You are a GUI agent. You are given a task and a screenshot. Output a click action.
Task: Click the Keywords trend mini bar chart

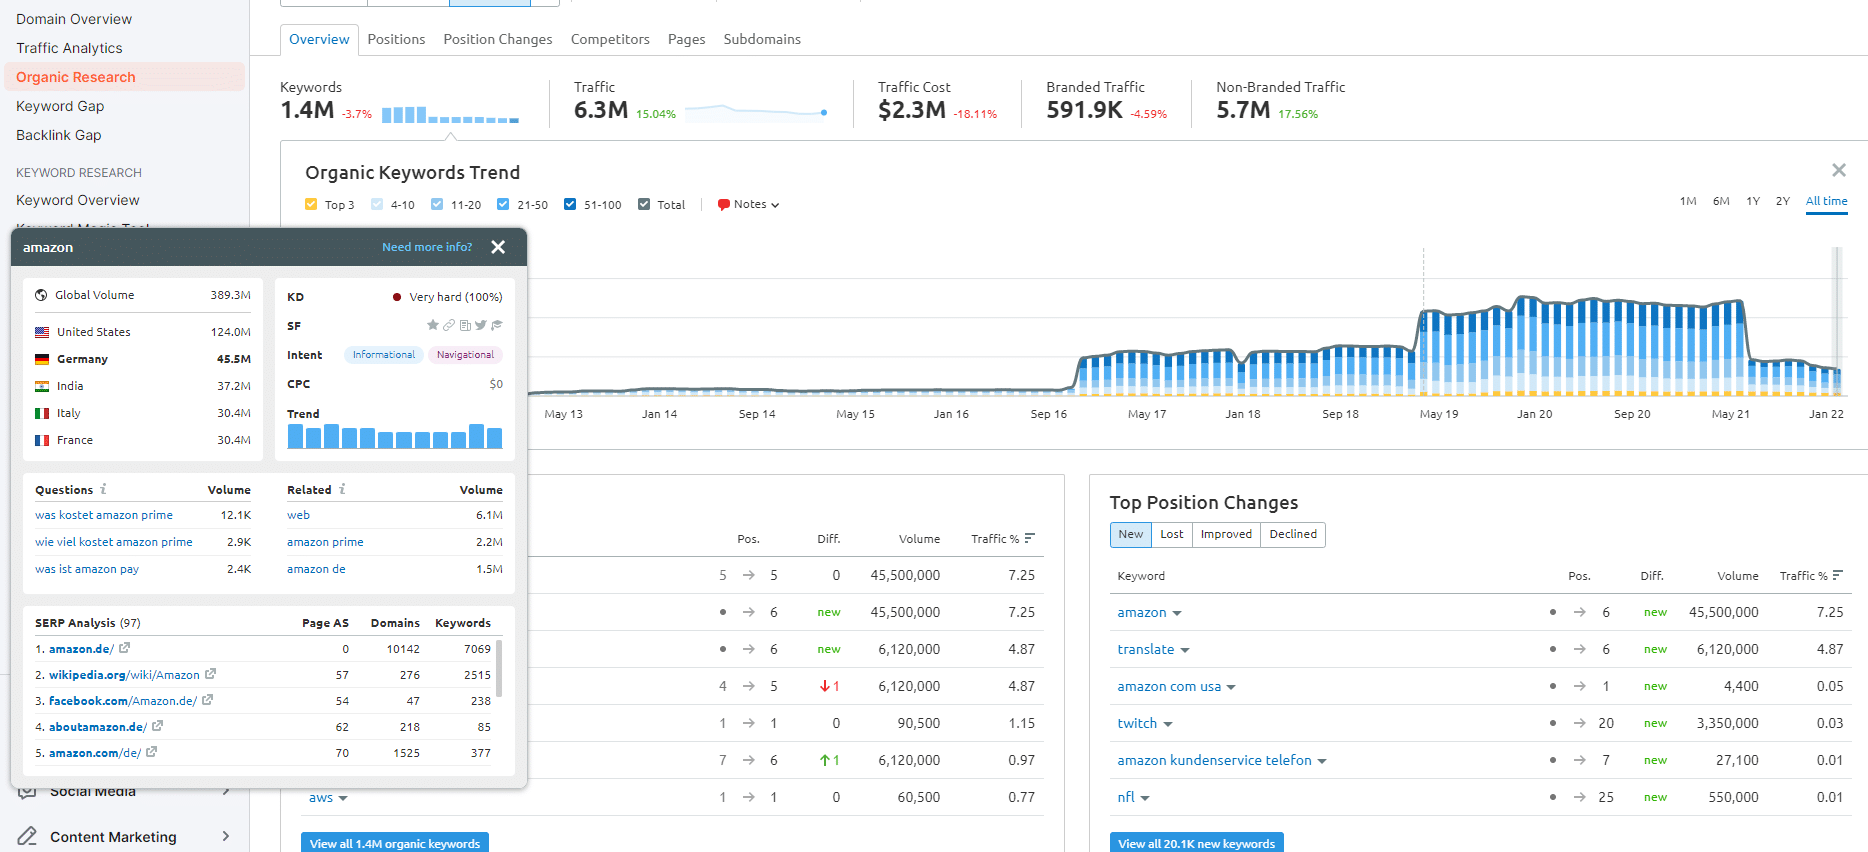pyautogui.click(x=450, y=115)
